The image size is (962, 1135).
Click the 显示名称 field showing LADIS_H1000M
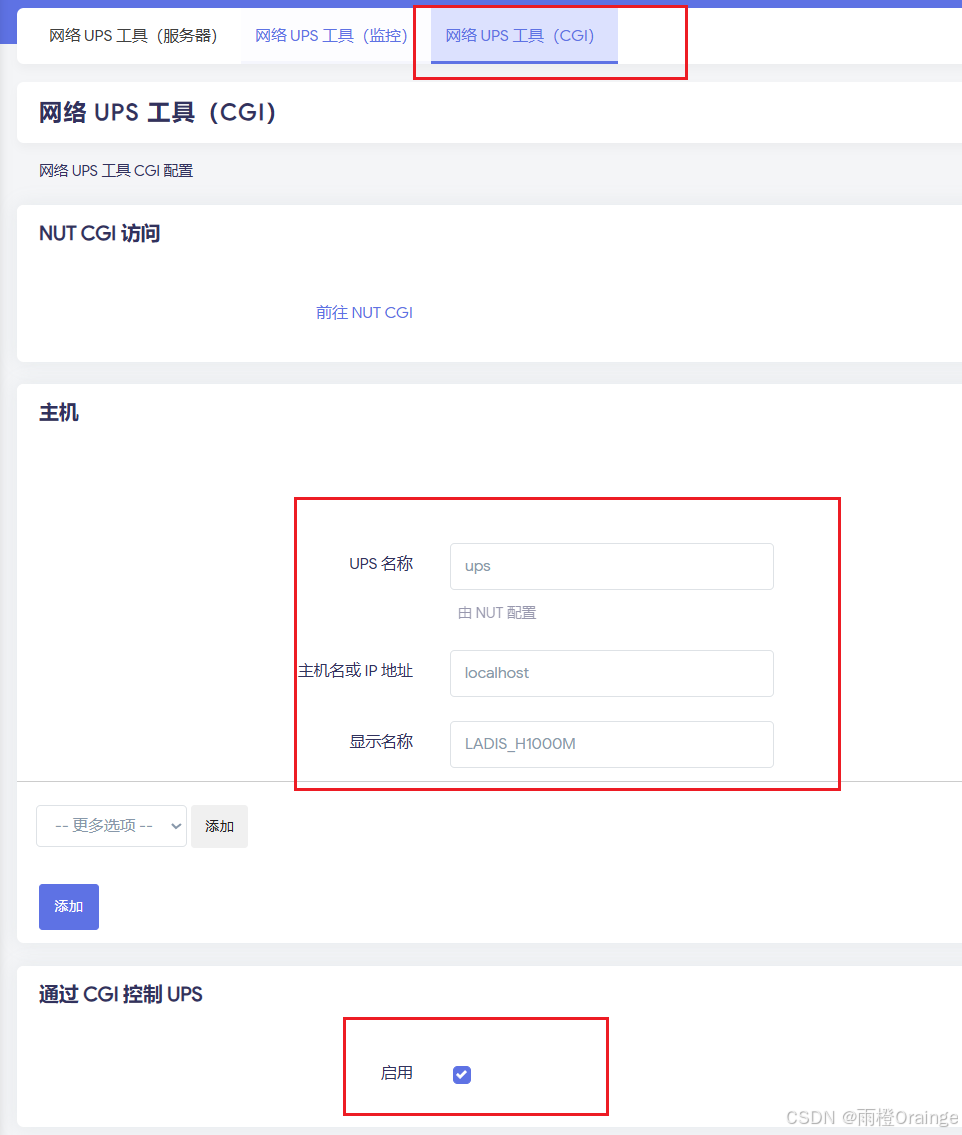(611, 744)
